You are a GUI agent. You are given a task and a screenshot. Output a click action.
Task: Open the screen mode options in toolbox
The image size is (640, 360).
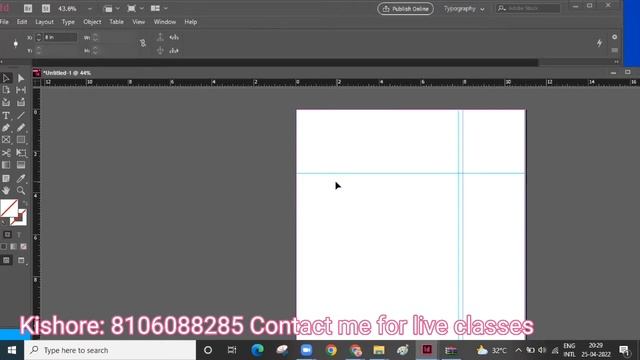[21, 260]
